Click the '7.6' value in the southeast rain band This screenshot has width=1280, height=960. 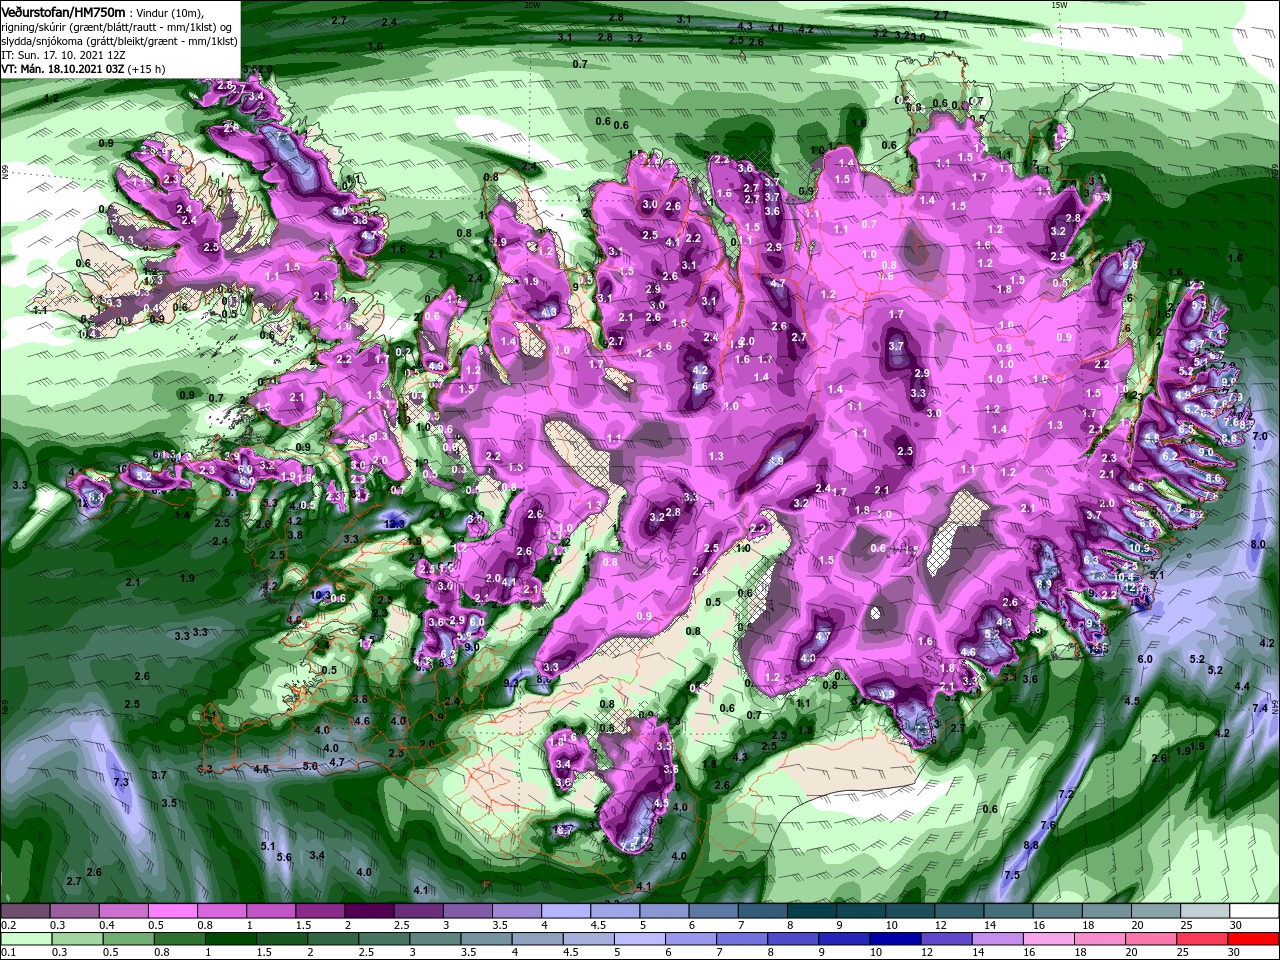coord(1048,825)
